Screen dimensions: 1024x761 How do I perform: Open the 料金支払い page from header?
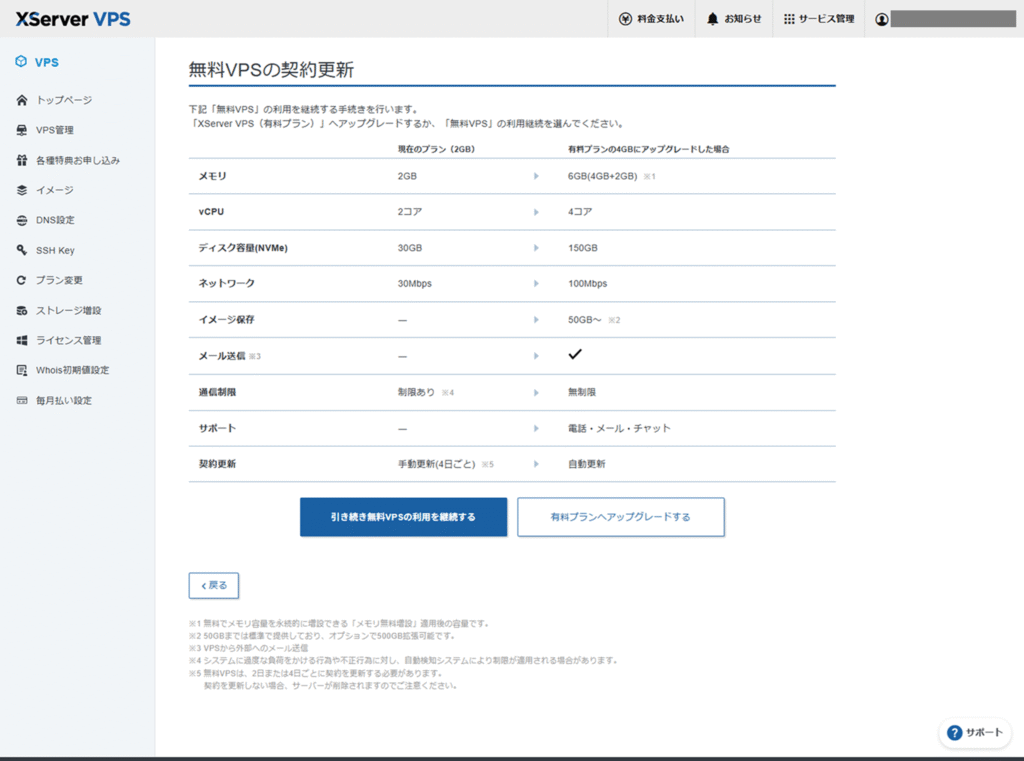pos(651,19)
